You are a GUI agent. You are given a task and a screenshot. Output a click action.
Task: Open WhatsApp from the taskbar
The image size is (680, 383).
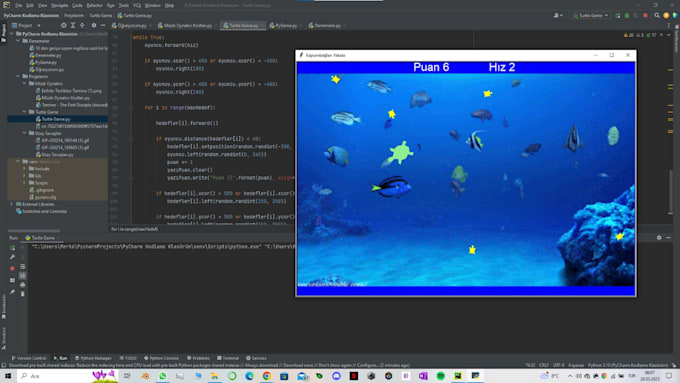click(163, 376)
